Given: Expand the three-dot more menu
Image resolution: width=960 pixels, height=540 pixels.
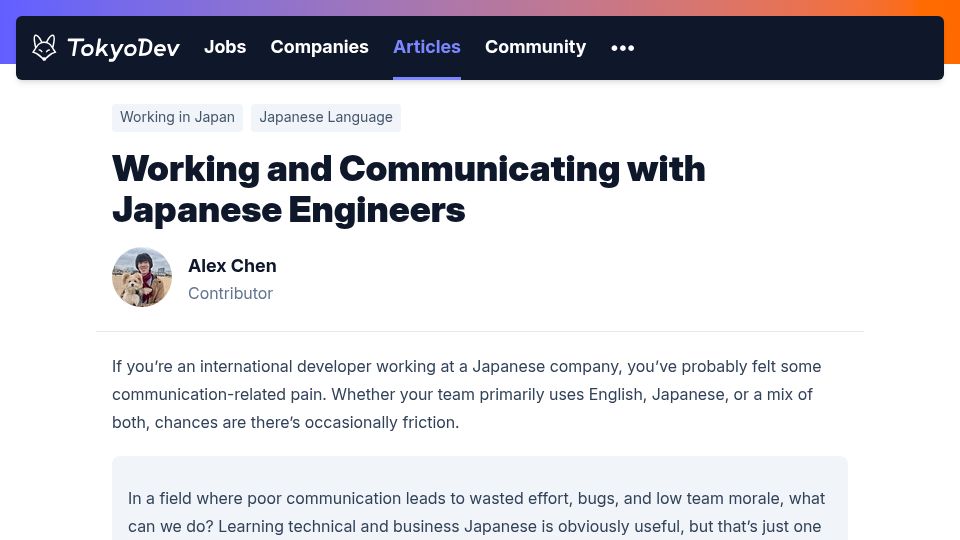Looking at the screenshot, I should [x=623, y=48].
